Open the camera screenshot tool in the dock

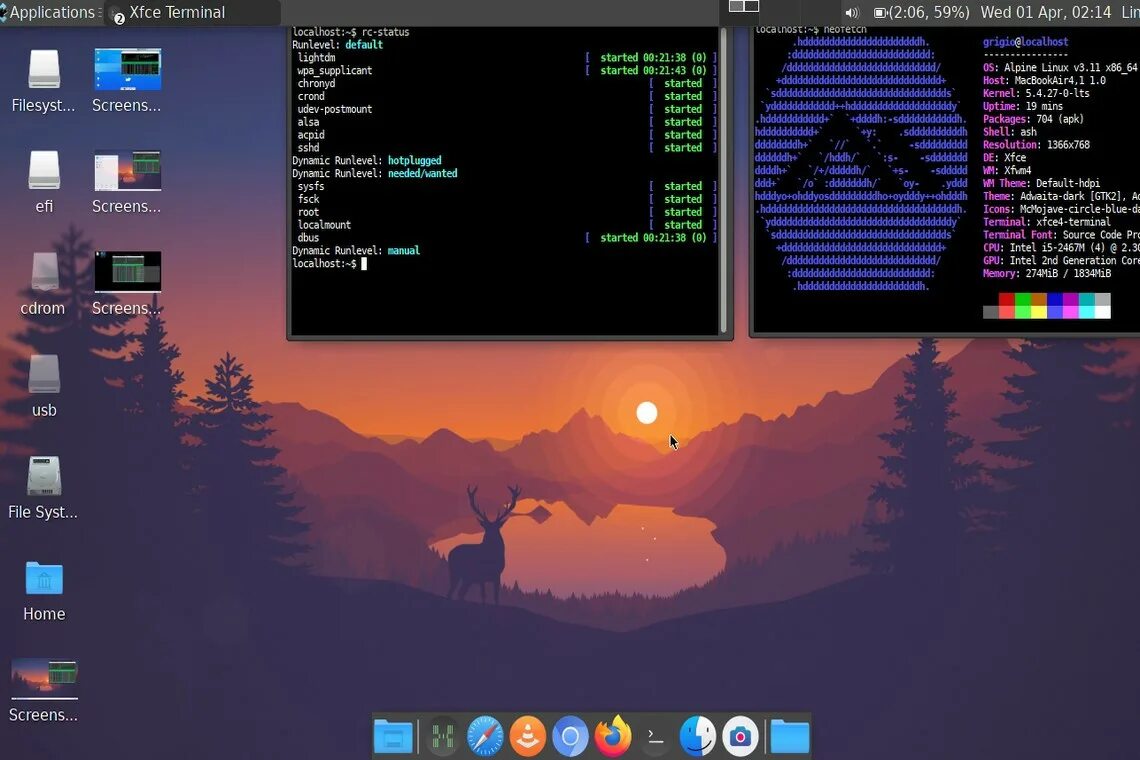click(x=740, y=737)
